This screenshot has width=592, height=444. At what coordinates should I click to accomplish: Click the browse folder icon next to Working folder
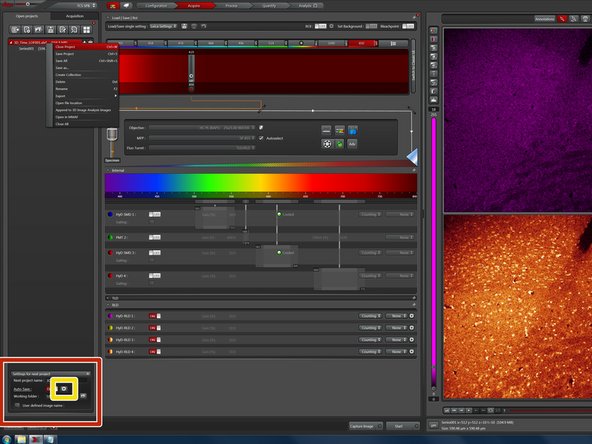(x=83, y=396)
